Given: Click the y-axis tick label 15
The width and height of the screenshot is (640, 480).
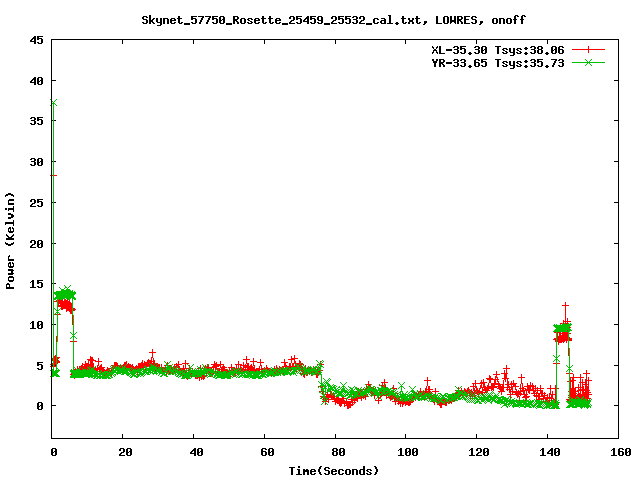Looking at the screenshot, I should tap(36, 284).
